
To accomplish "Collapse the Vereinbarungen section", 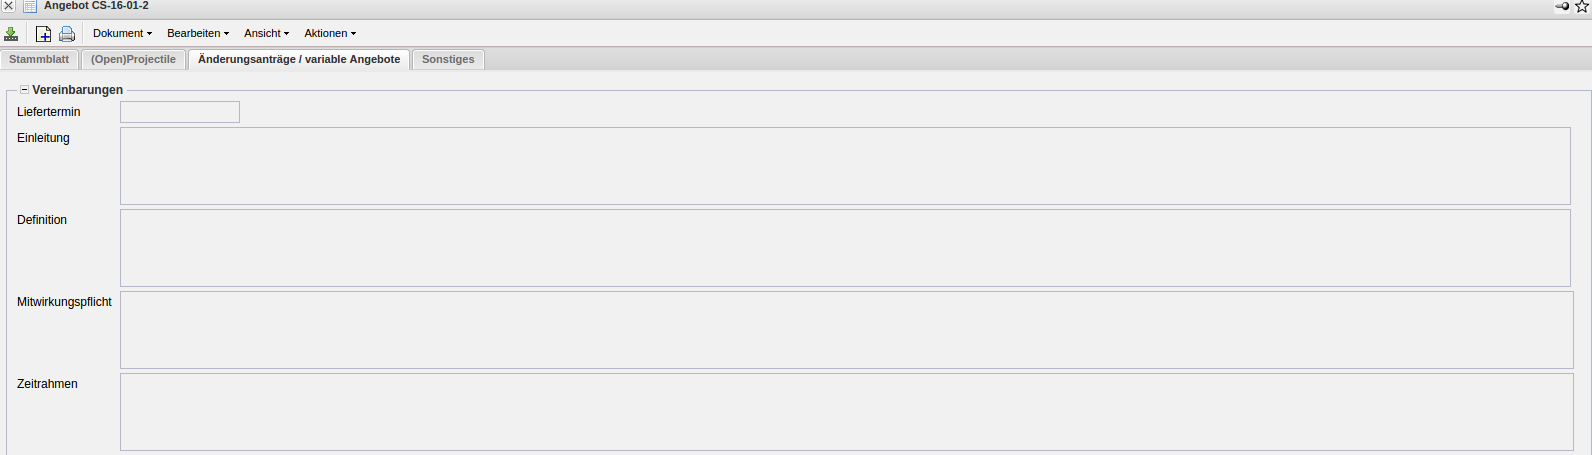I will tap(24, 90).
